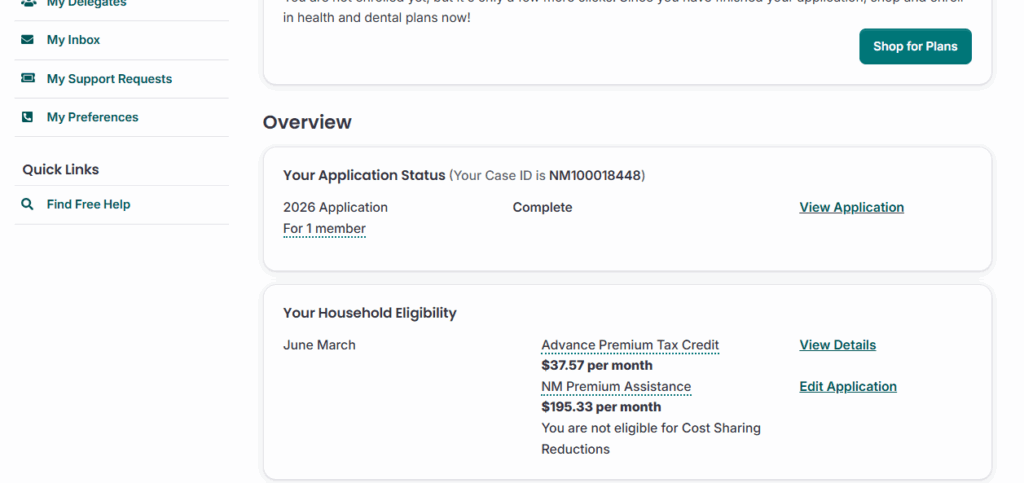1024x483 pixels.
Task: Click the household member name June March
Action: click(x=319, y=345)
